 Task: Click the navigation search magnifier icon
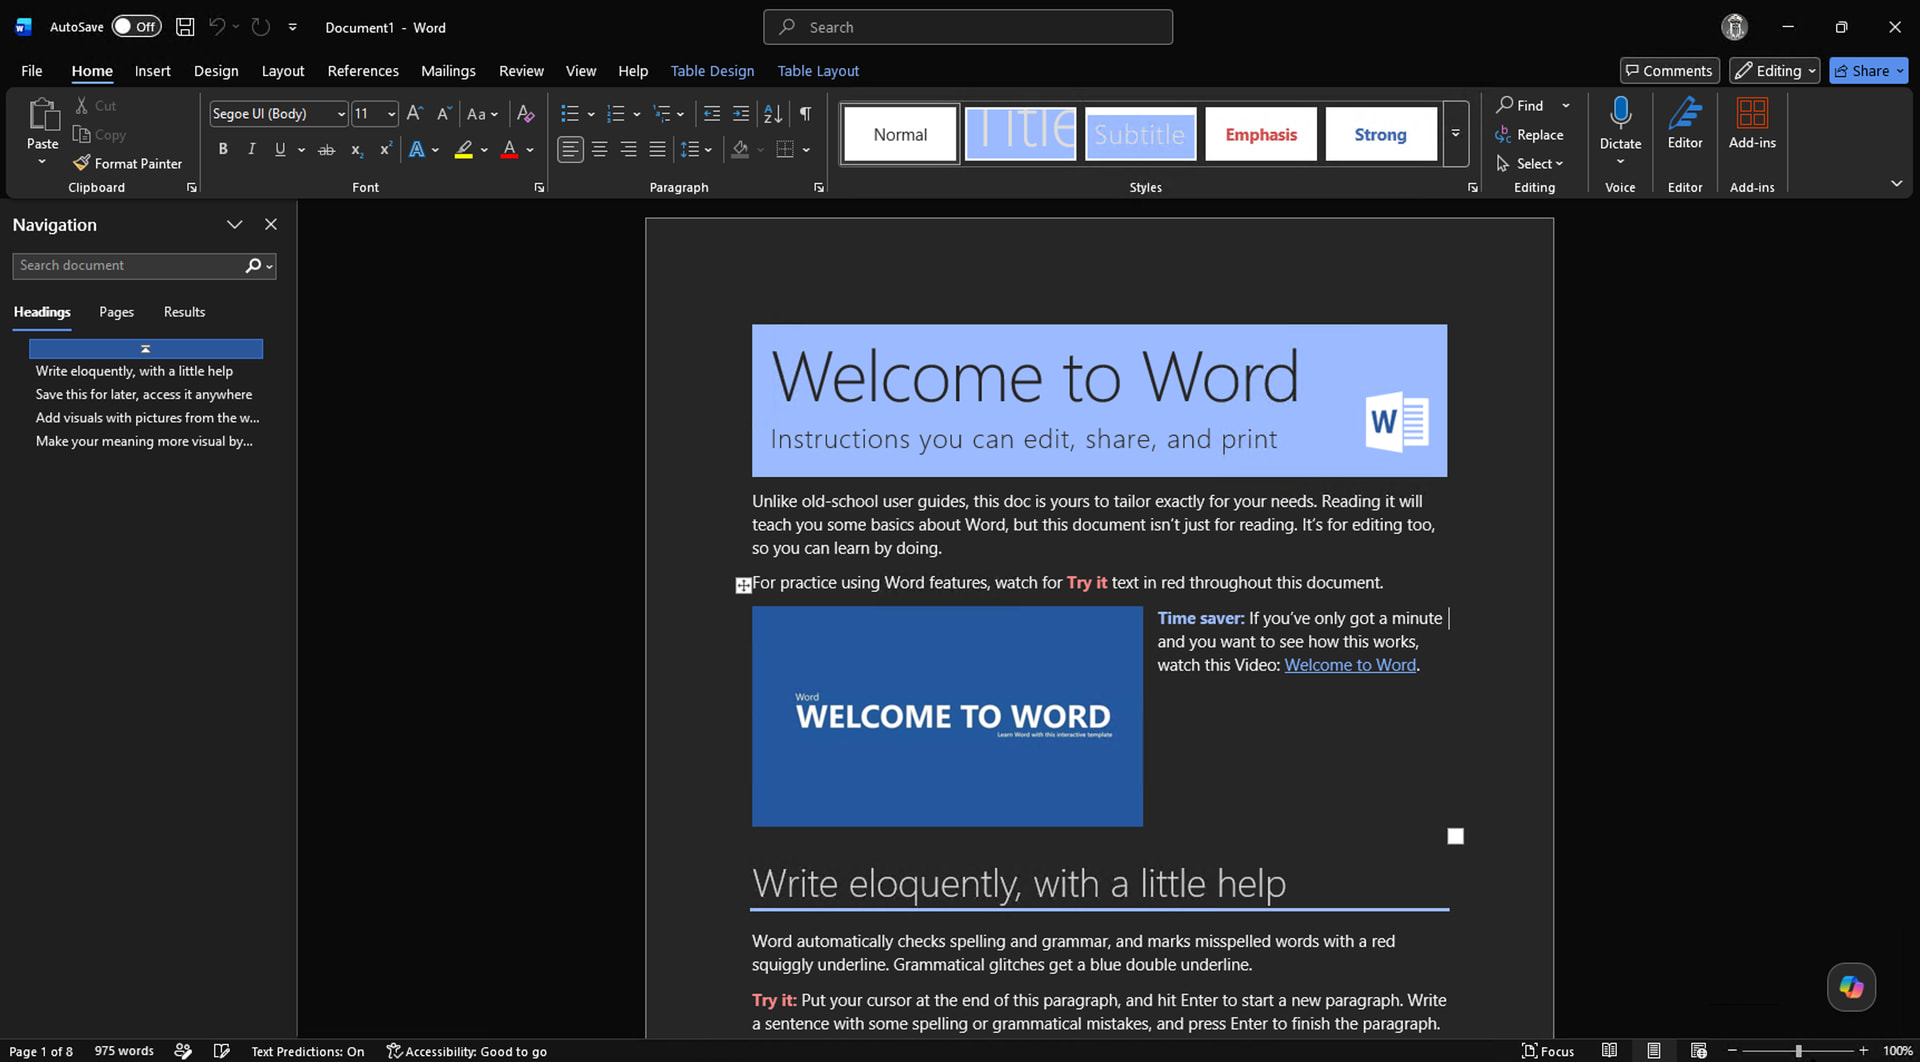[253, 265]
